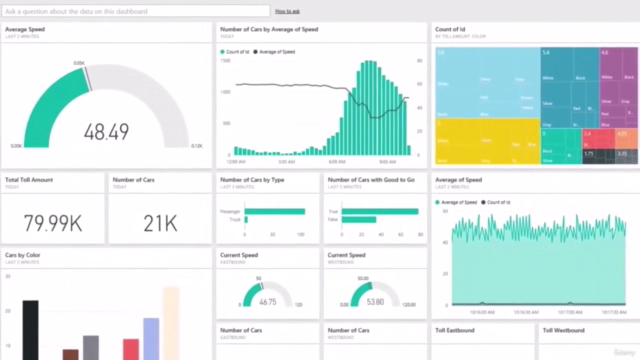Select the teal treemap block labeled 5.4
This screenshot has width=640, height=360.
(570, 88)
